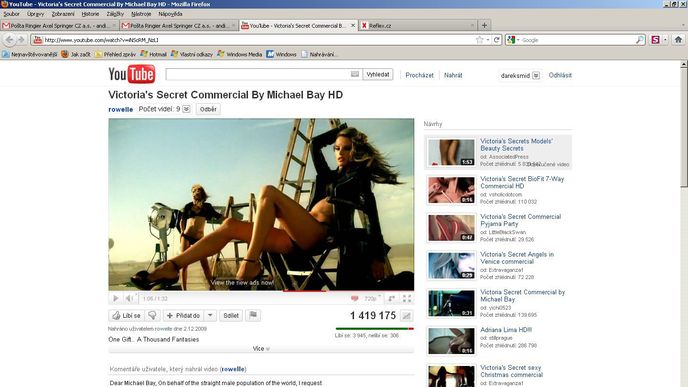
Task: Open a new tab with plus button
Action: coord(484,25)
